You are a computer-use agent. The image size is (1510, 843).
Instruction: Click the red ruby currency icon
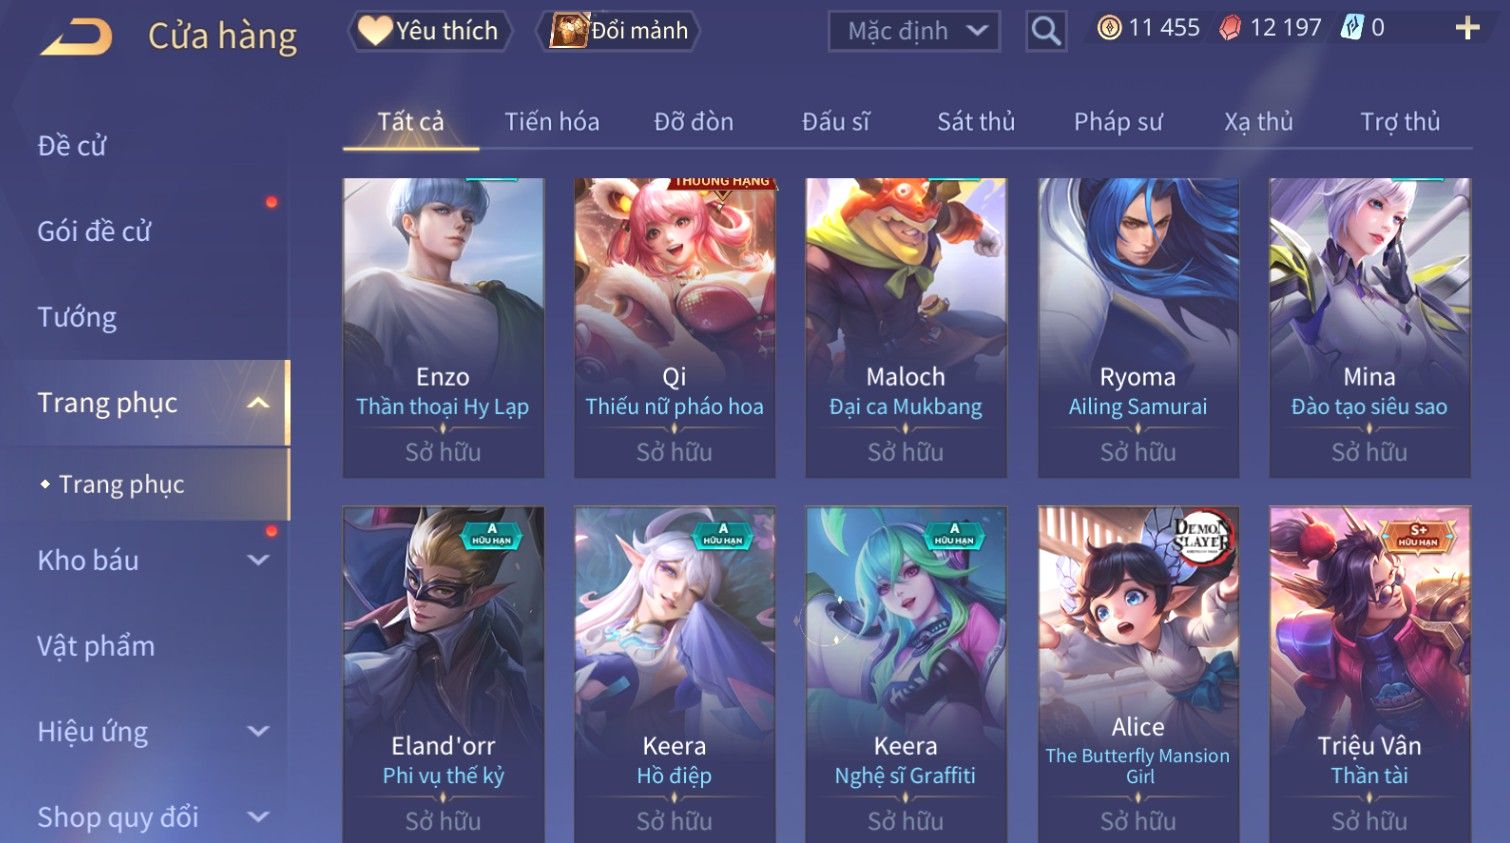pos(1230,28)
